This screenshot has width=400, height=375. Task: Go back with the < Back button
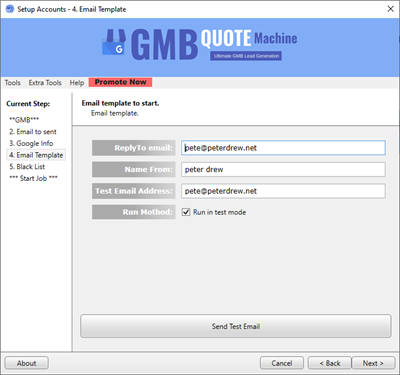pos(330,363)
